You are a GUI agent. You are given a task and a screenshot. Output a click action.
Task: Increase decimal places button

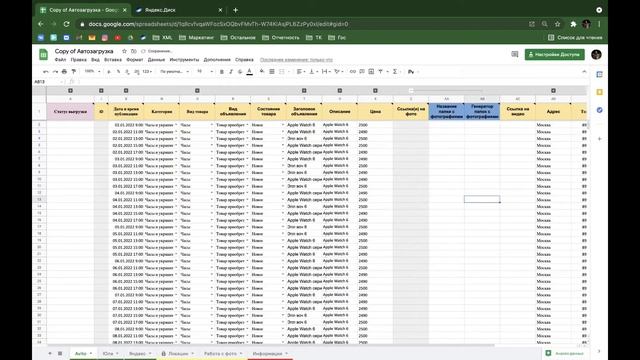click(137, 71)
